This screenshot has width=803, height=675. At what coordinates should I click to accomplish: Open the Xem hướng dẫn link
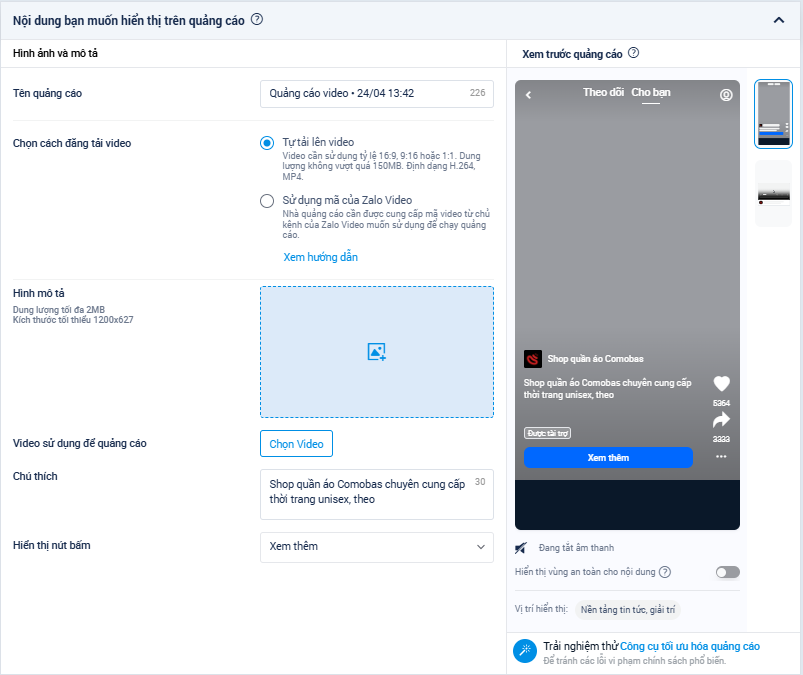pos(320,257)
